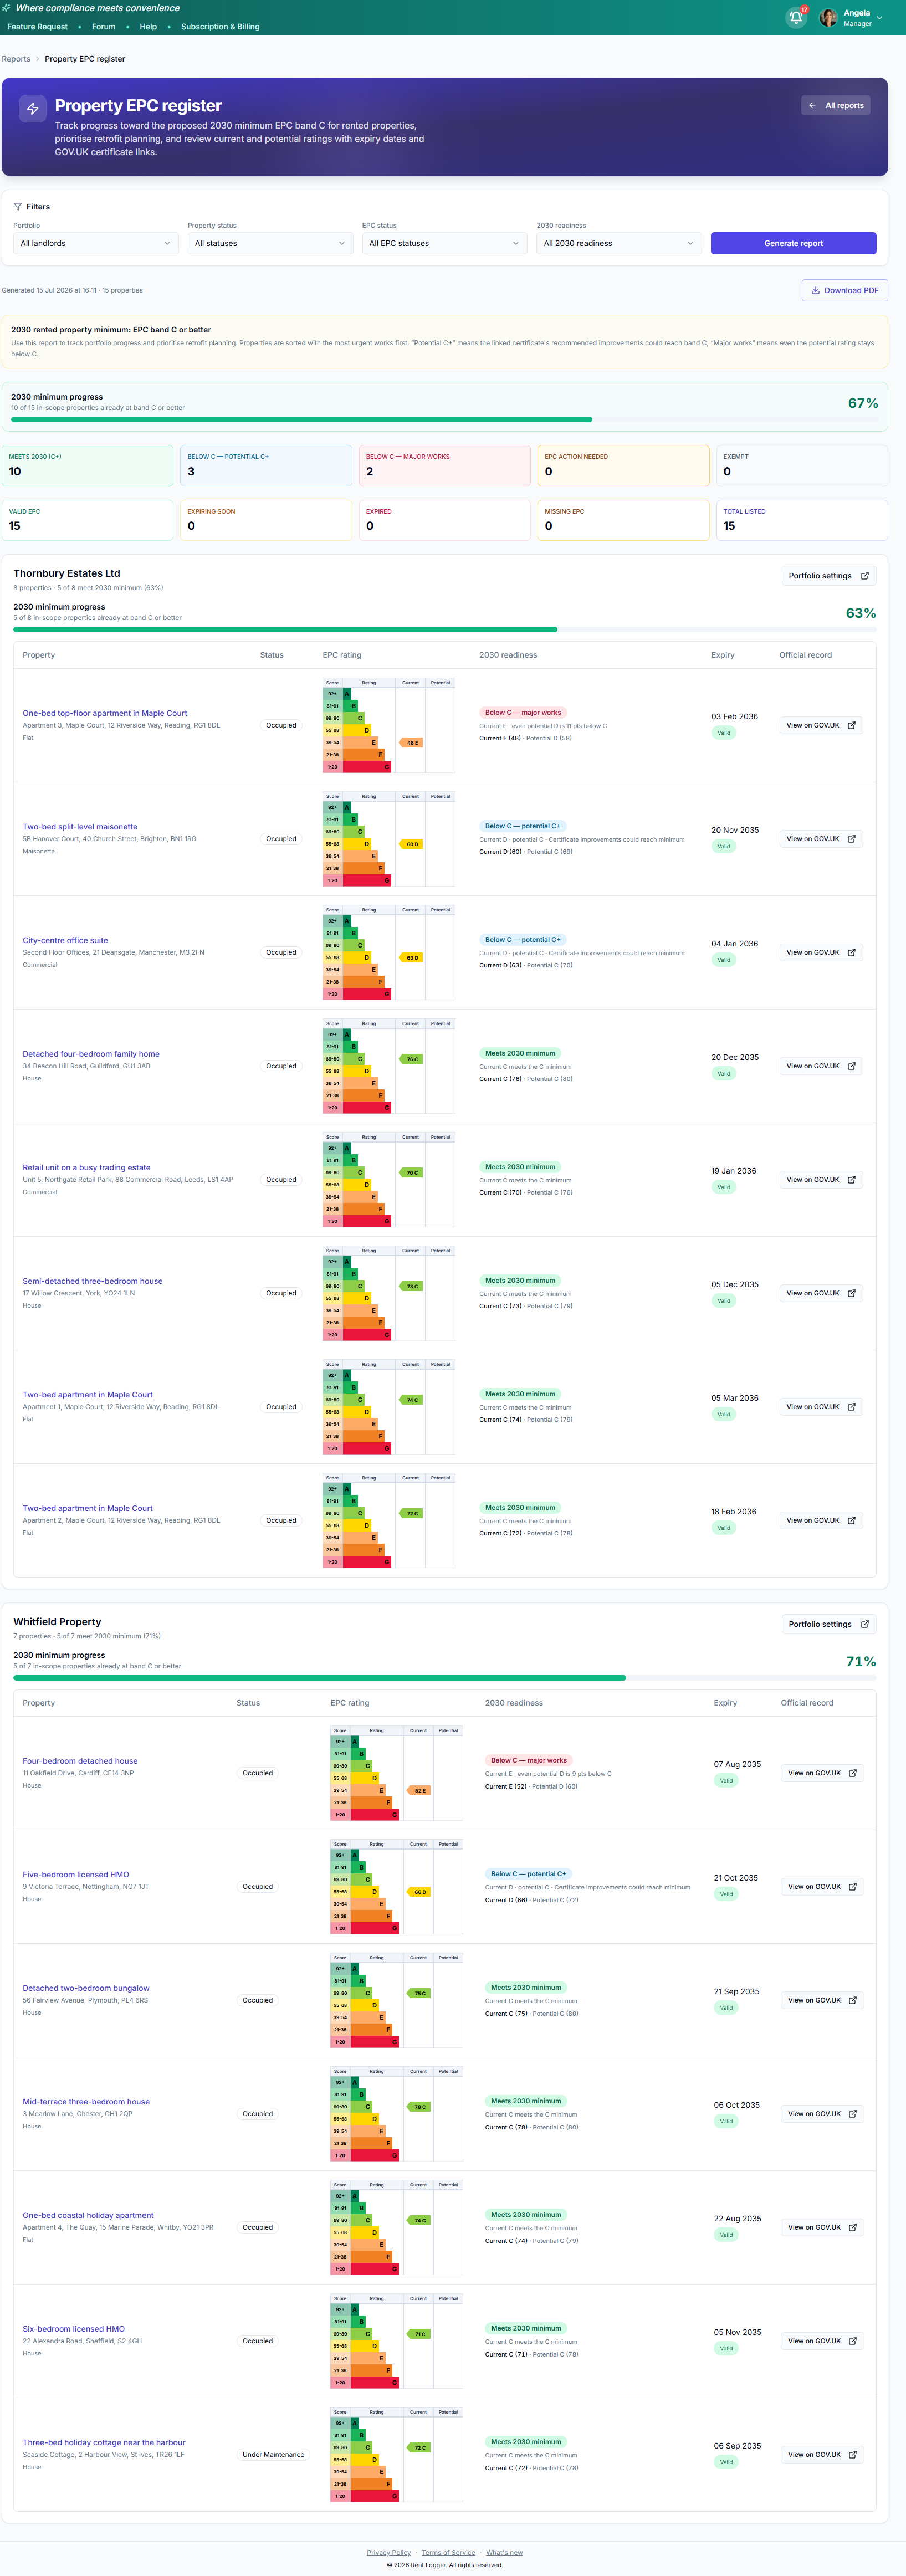
Task: Open the EPC status dropdown
Action: [x=444, y=243]
